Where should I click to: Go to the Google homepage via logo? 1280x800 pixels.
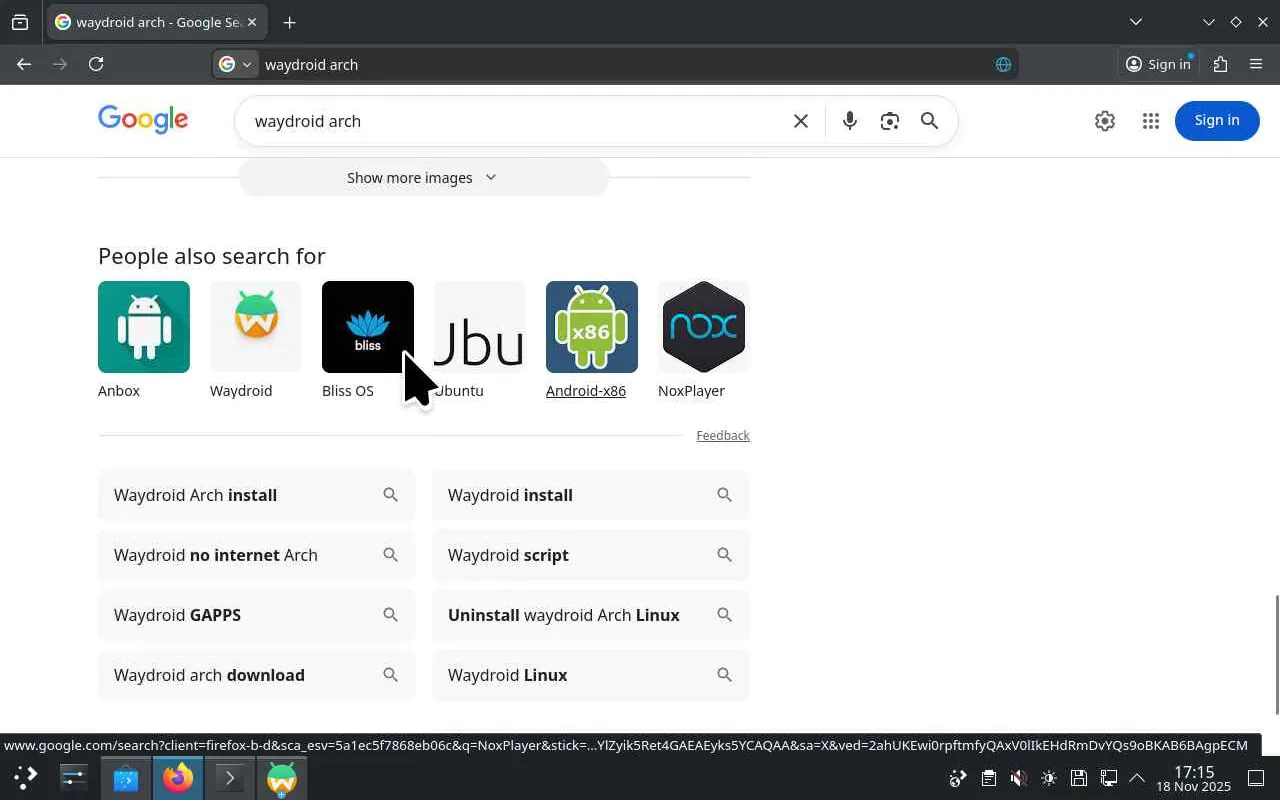coord(143,120)
